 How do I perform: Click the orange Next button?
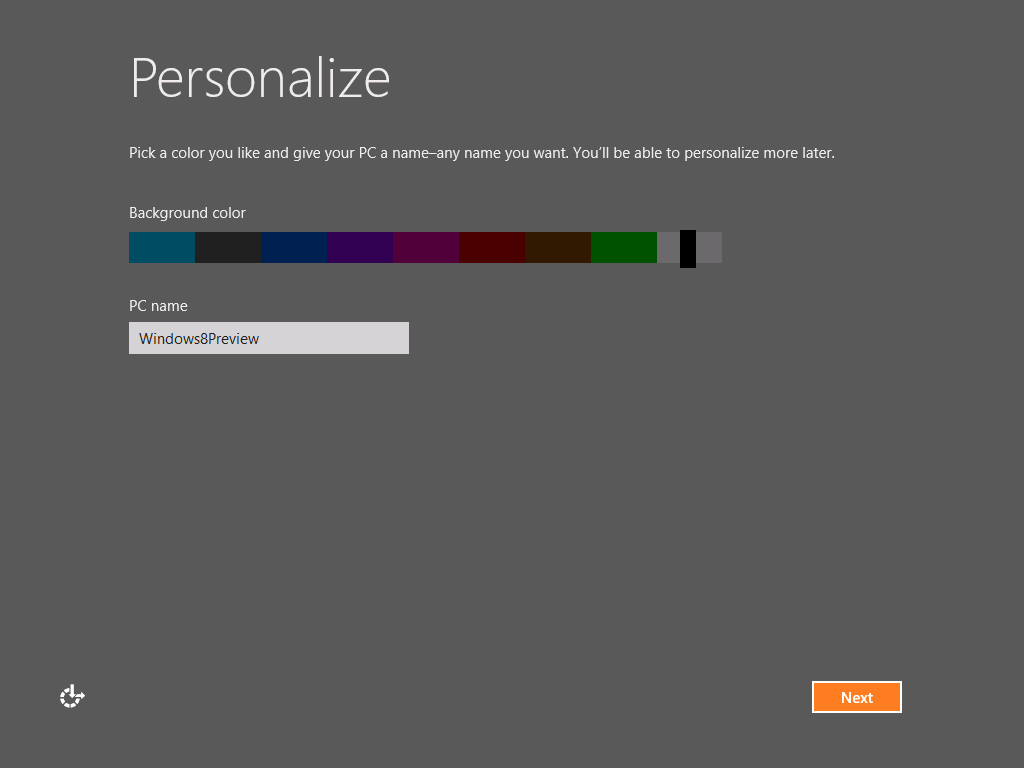click(x=856, y=697)
